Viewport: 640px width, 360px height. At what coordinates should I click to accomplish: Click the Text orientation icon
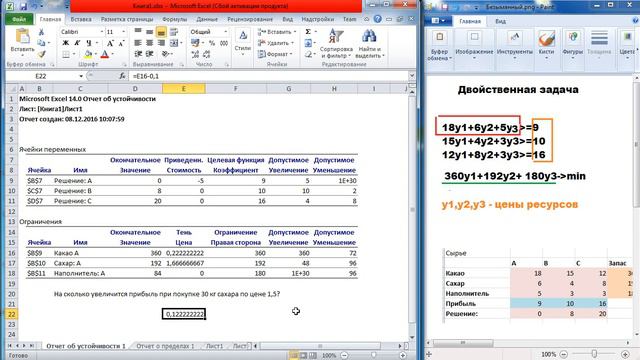tap(165, 54)
